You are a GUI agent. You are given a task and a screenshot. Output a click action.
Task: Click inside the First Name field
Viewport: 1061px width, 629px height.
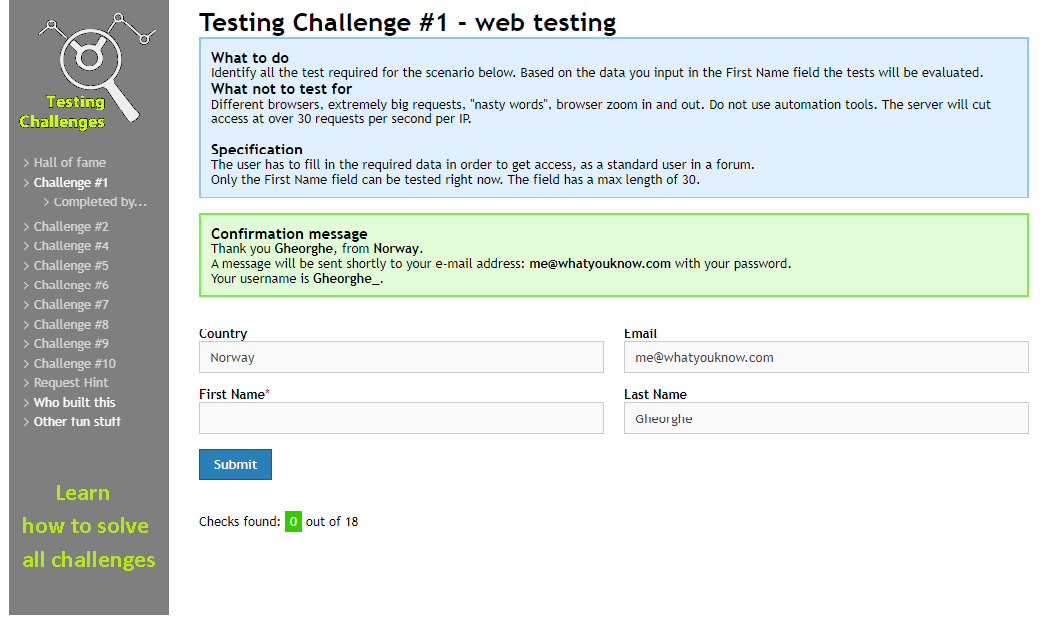(x=400, y=417)
